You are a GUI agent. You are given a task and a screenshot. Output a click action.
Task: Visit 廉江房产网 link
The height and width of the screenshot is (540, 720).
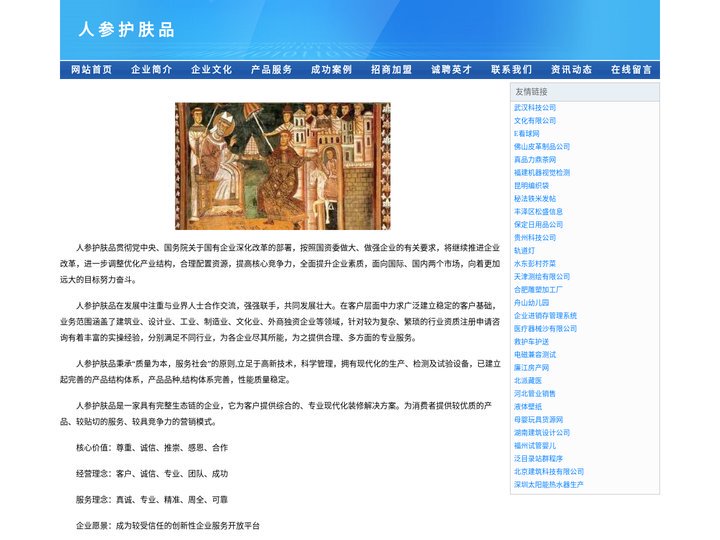[x=531, y=367]
